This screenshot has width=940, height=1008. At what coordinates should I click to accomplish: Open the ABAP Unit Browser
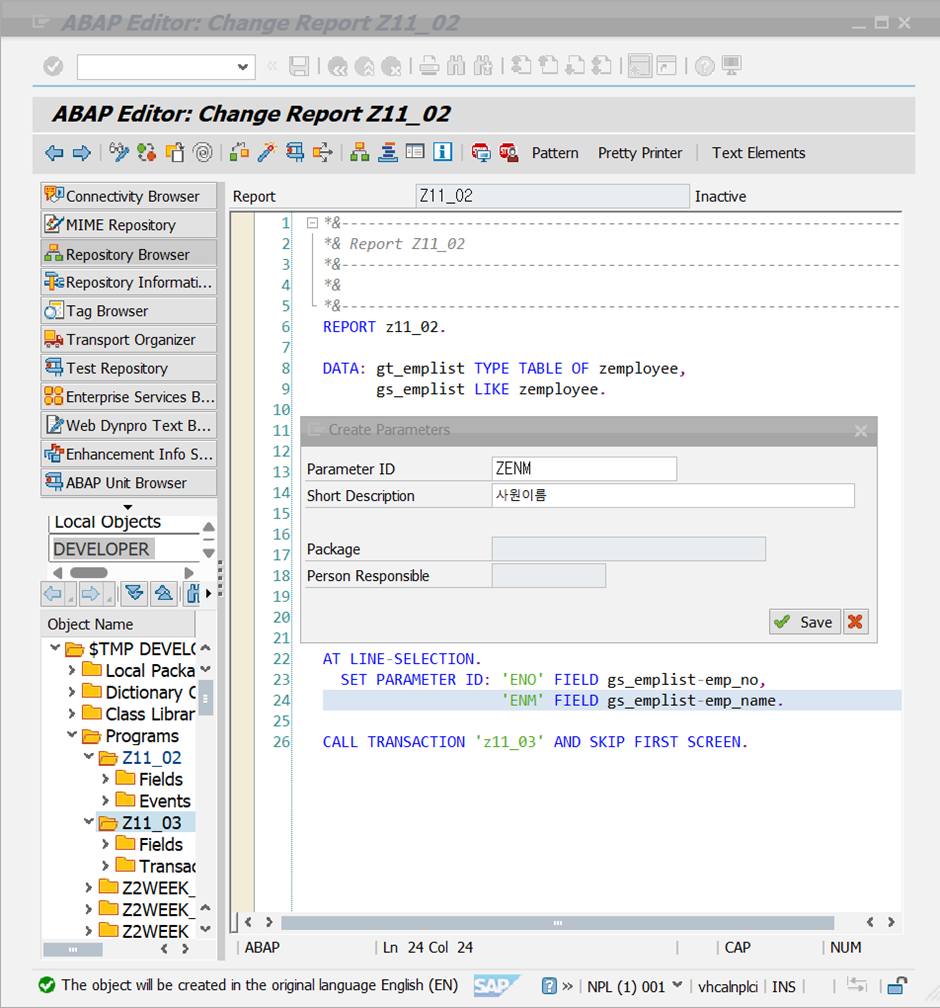(129, 483)
